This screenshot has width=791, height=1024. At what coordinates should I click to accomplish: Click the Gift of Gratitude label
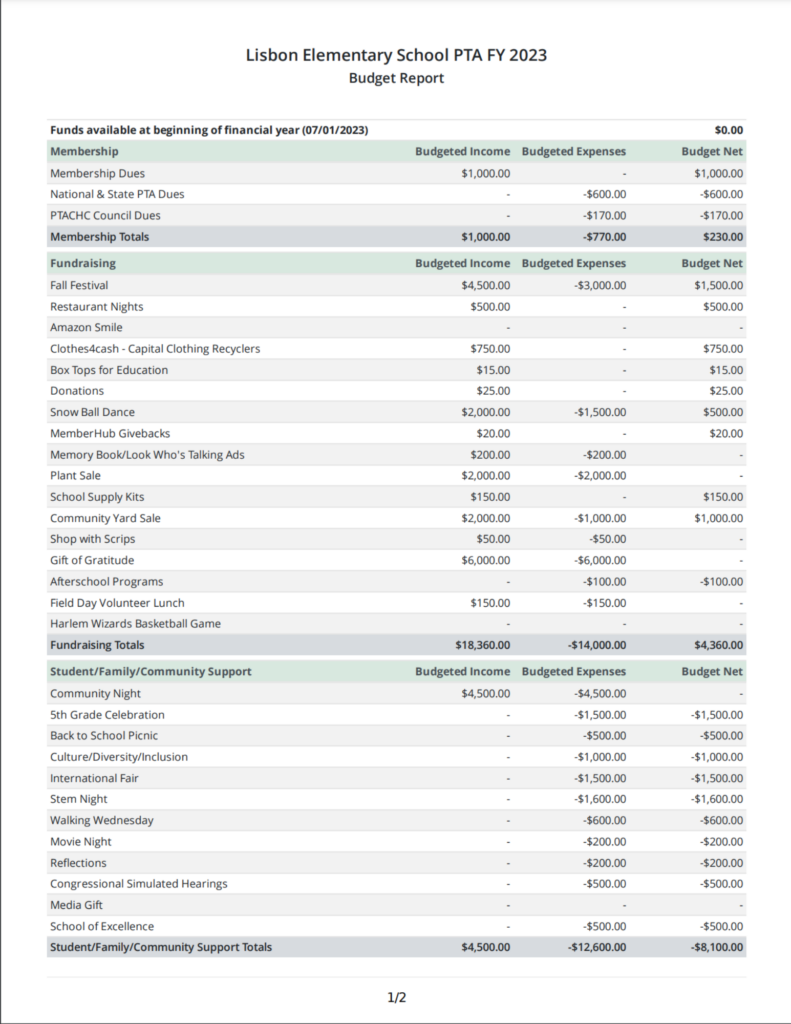(x=92, y=560)
